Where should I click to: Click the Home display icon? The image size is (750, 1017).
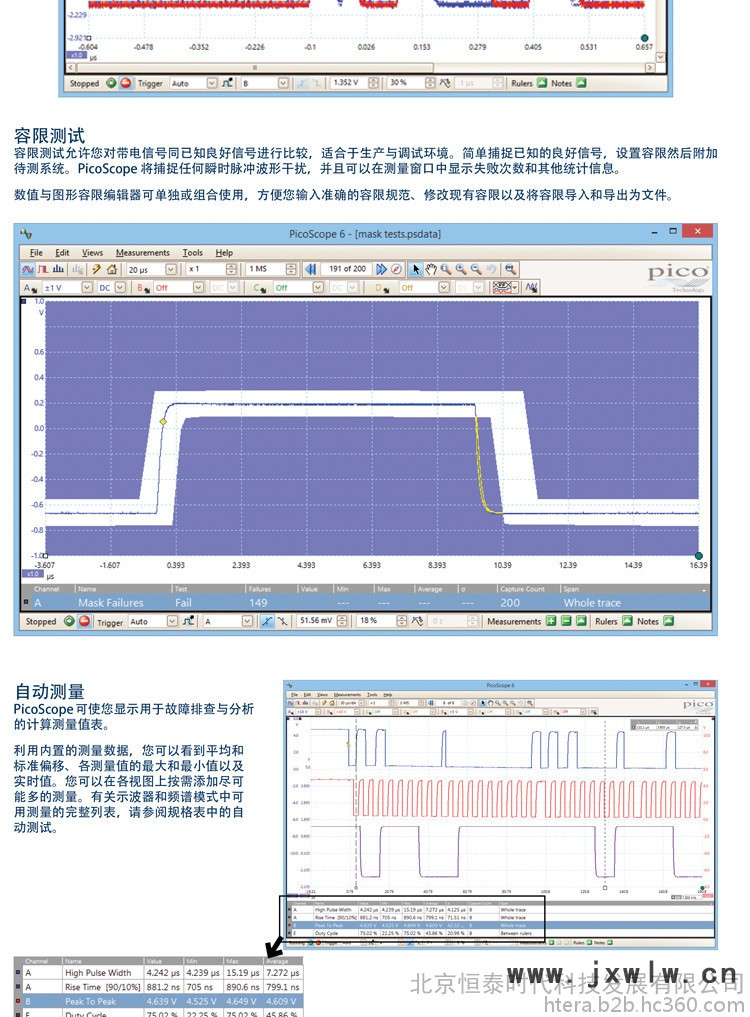[x=112, y=269]
